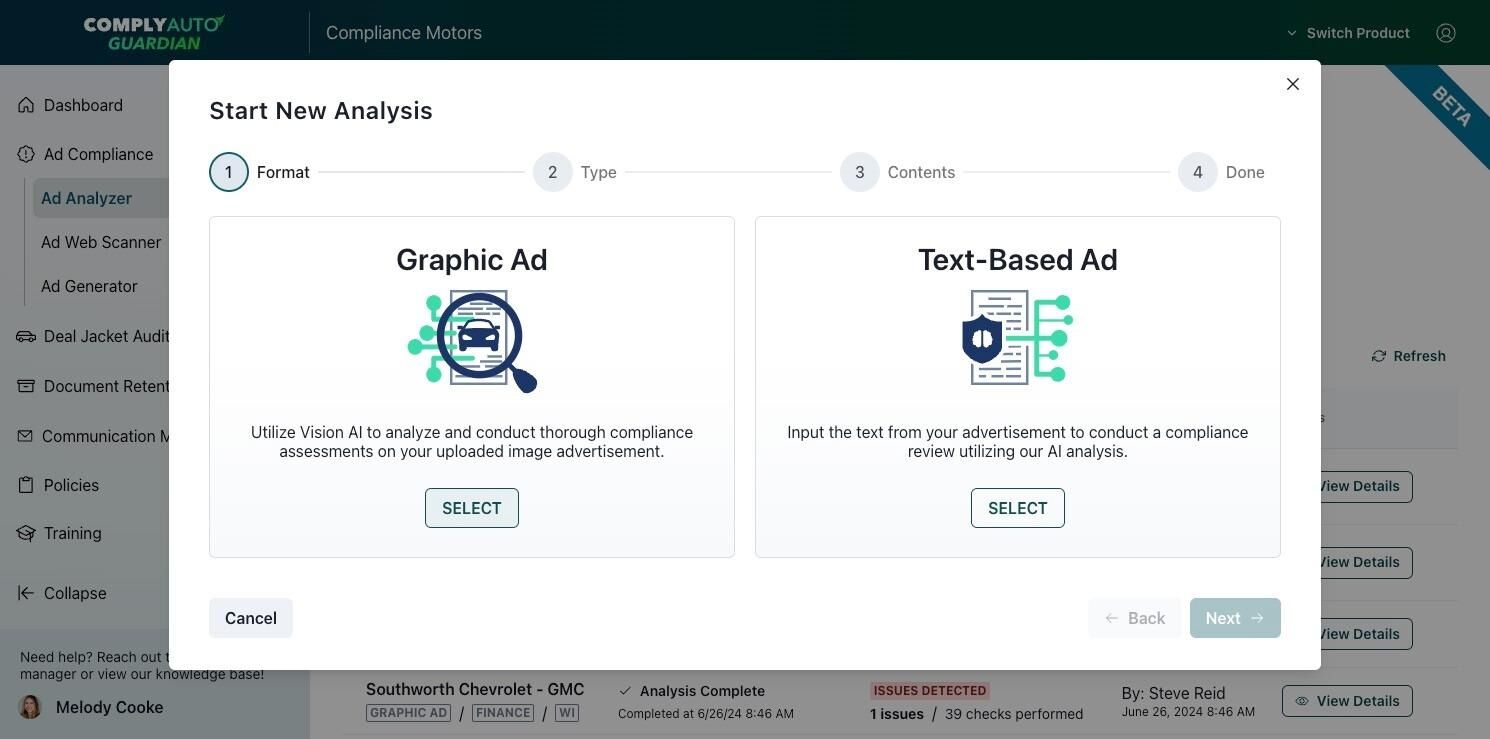This screenshot has height=739, width=1490.
Task: Click the Refresh icon
Action: point(1380,355)
